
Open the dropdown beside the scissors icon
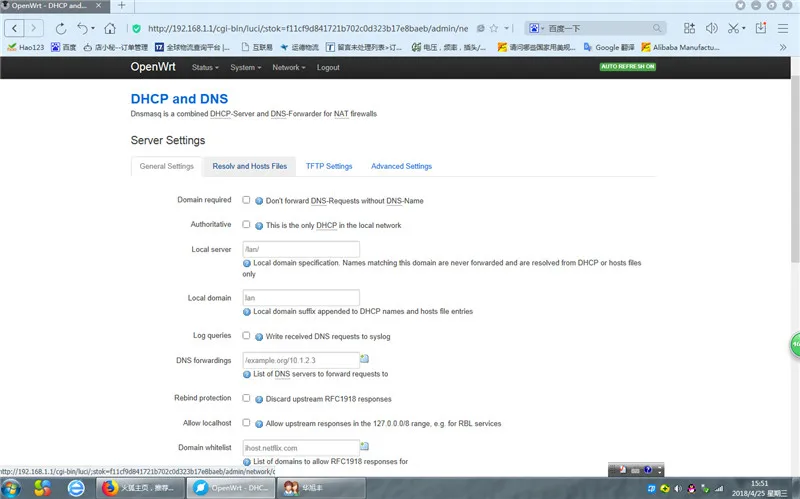click(x=743, y=28)
